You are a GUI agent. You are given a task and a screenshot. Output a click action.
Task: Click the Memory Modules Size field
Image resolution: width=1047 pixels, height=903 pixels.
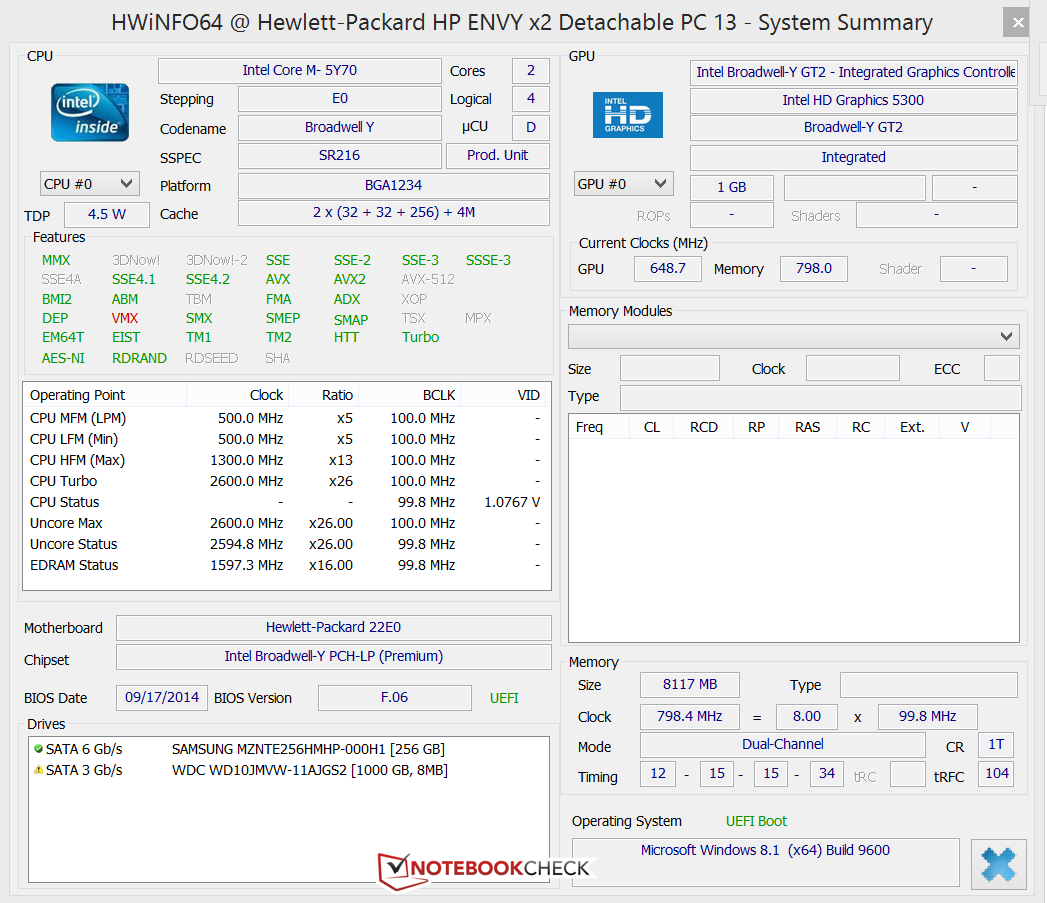tap(670, 368)
